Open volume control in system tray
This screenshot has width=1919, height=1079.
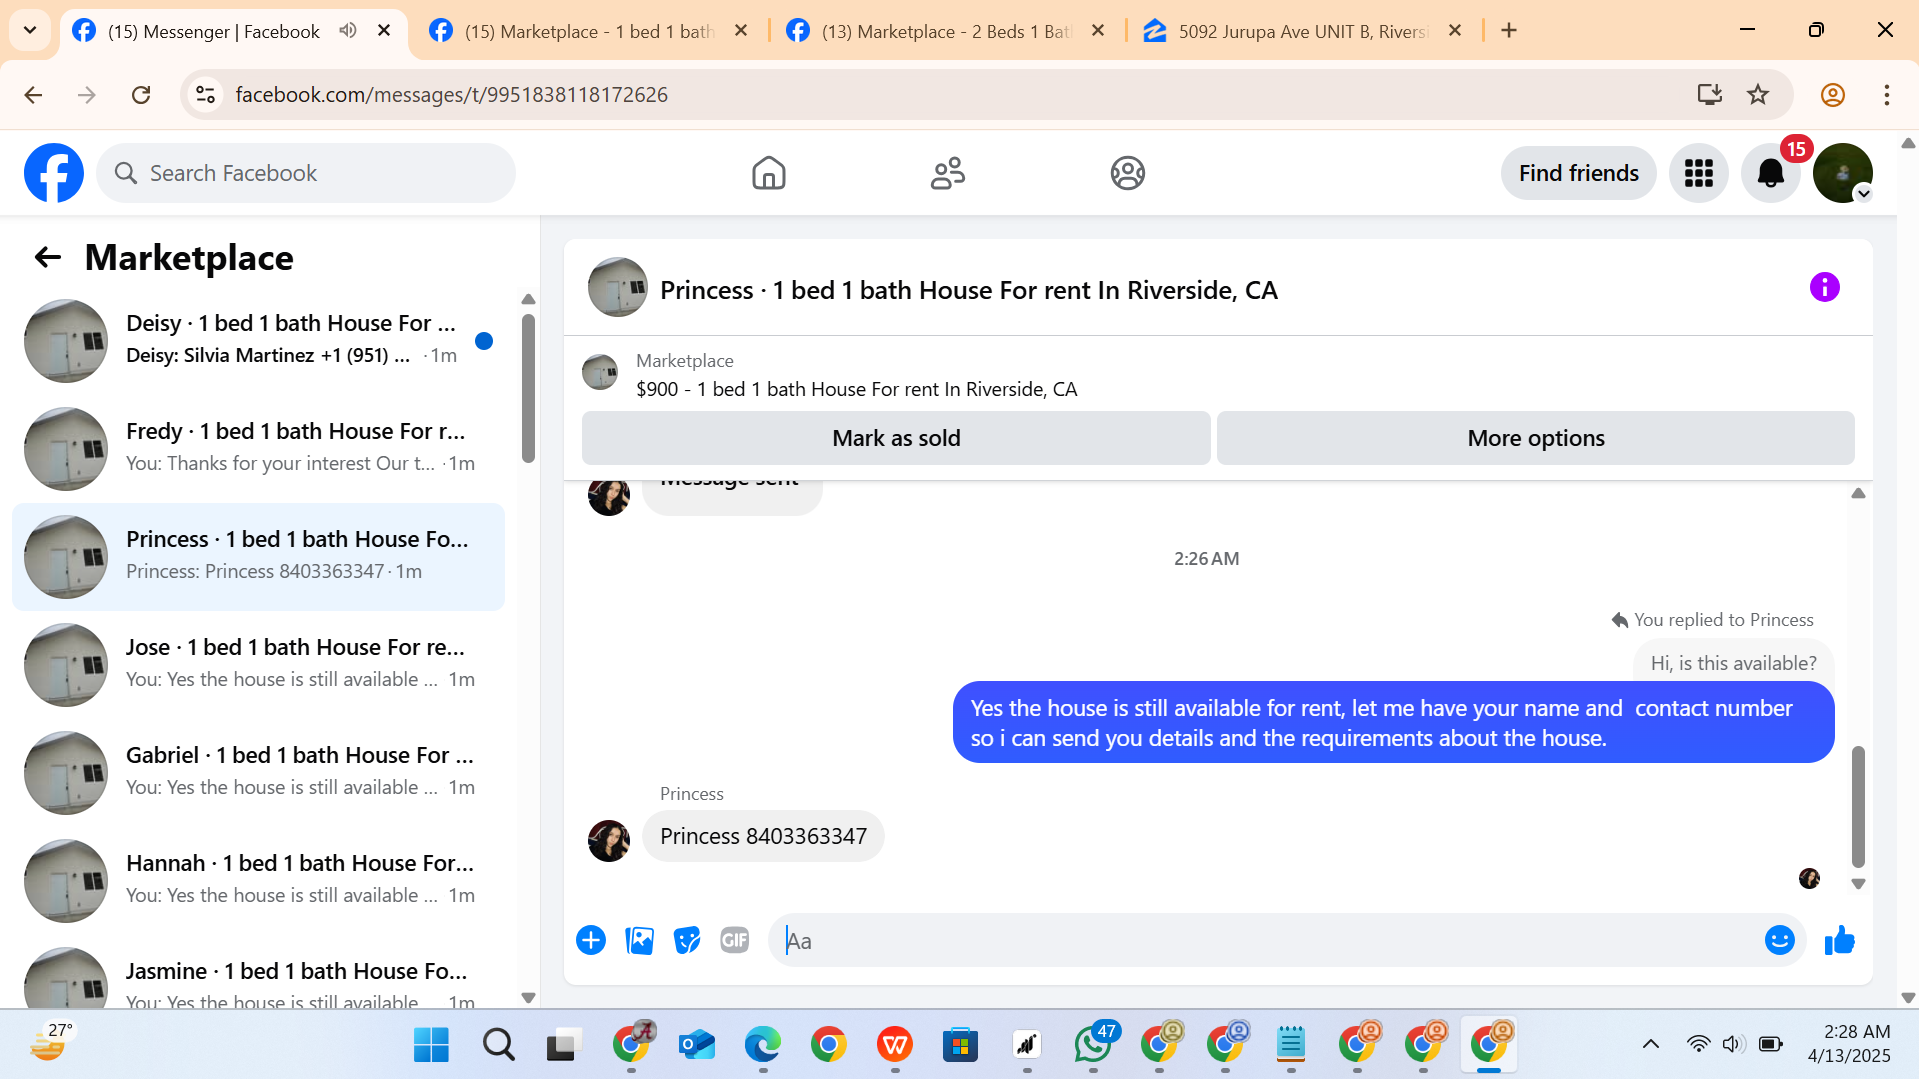click(1733, 1044)
